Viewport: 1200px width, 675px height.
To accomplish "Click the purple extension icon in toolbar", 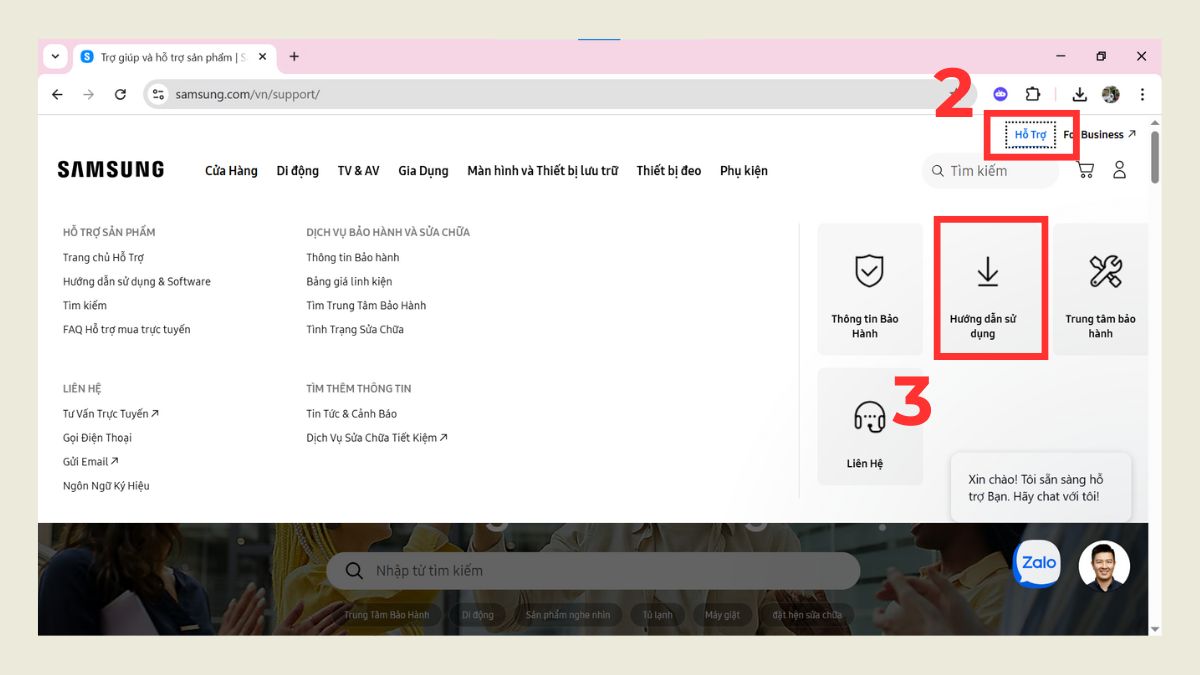I will click(x=1000, y=94).
